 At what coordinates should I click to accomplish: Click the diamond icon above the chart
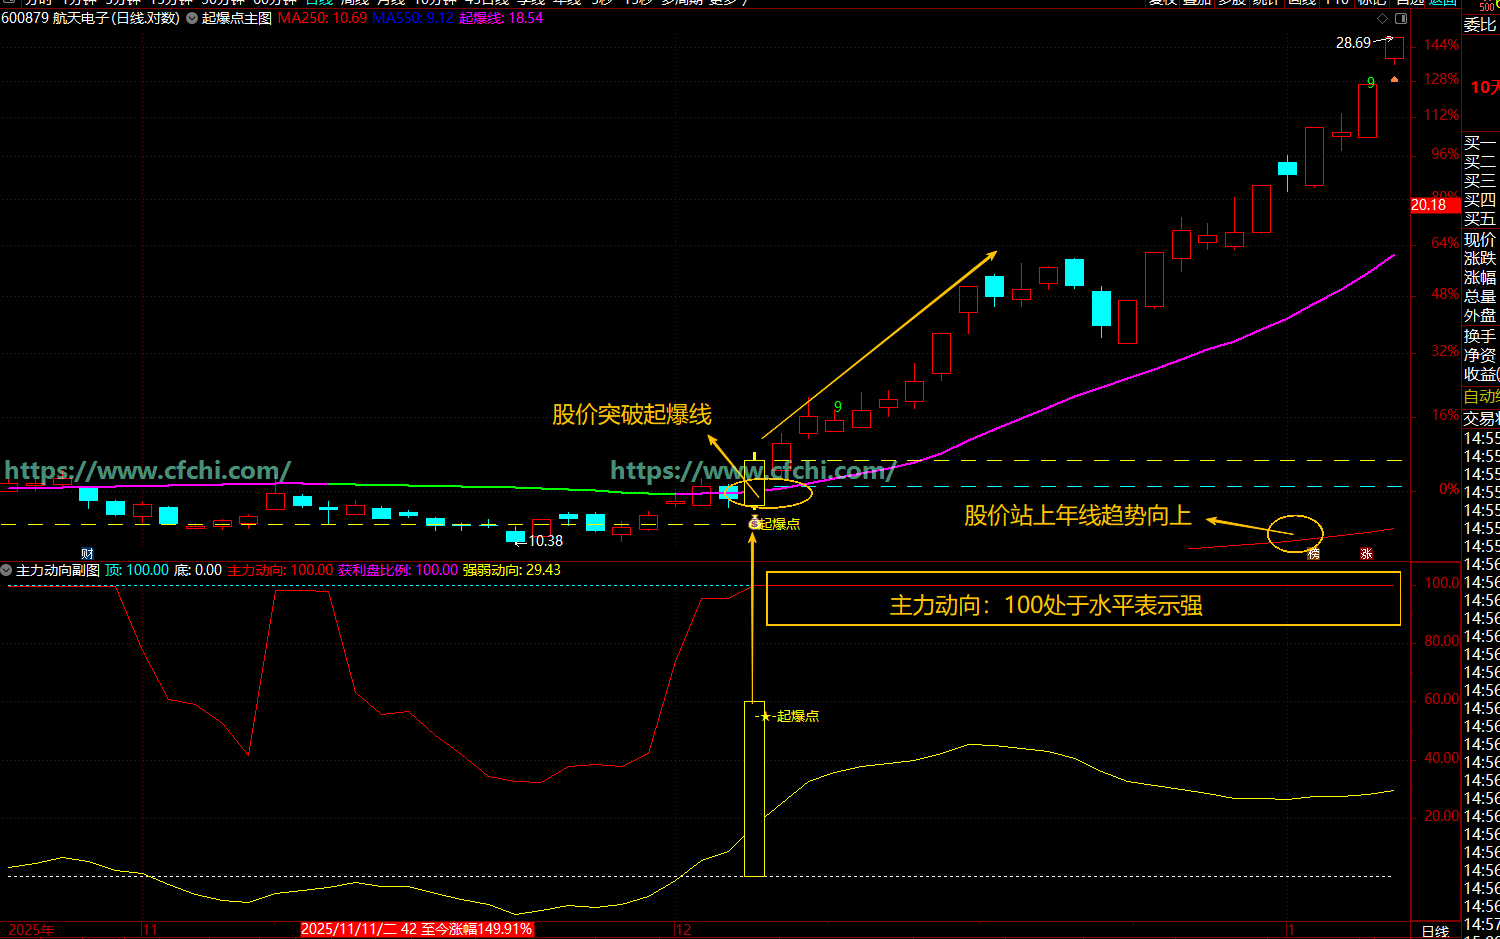point(1383,18)
